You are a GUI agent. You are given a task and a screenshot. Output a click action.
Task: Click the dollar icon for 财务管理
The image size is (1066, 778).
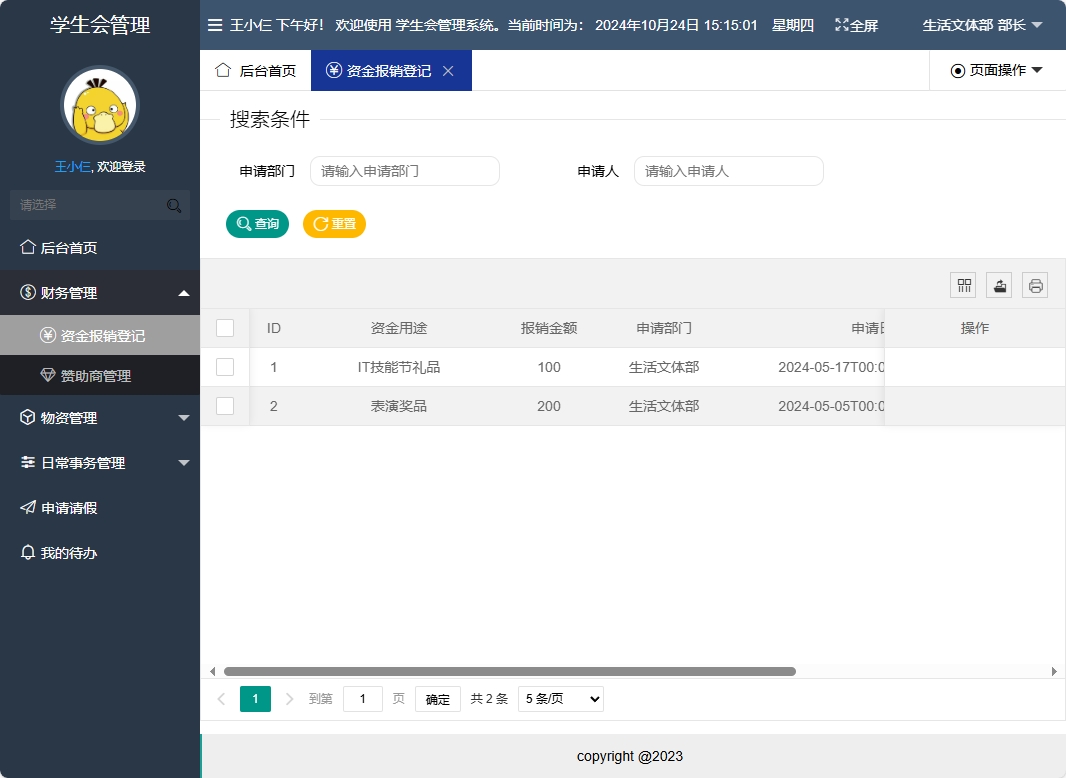tap(27, 293)
